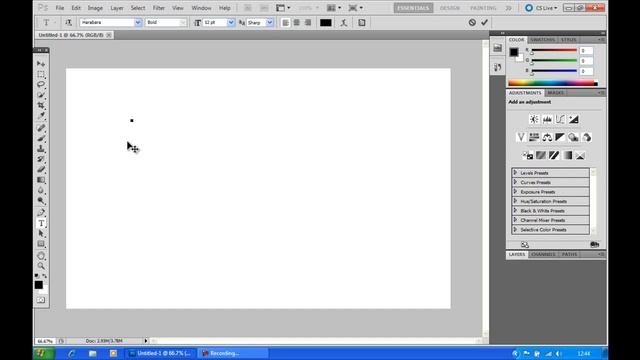Set left align text
Screen dimensions: 640x360
(286, 23)
